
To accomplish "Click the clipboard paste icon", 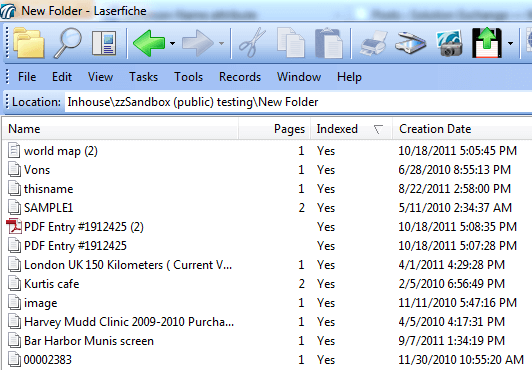I will pyautogui.click(x=328, y=43).
